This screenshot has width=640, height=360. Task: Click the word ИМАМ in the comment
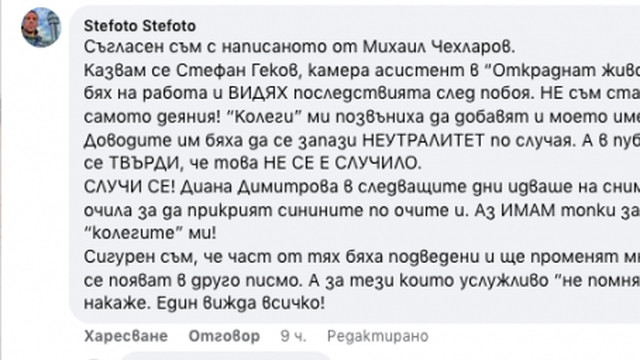point(528,211)
